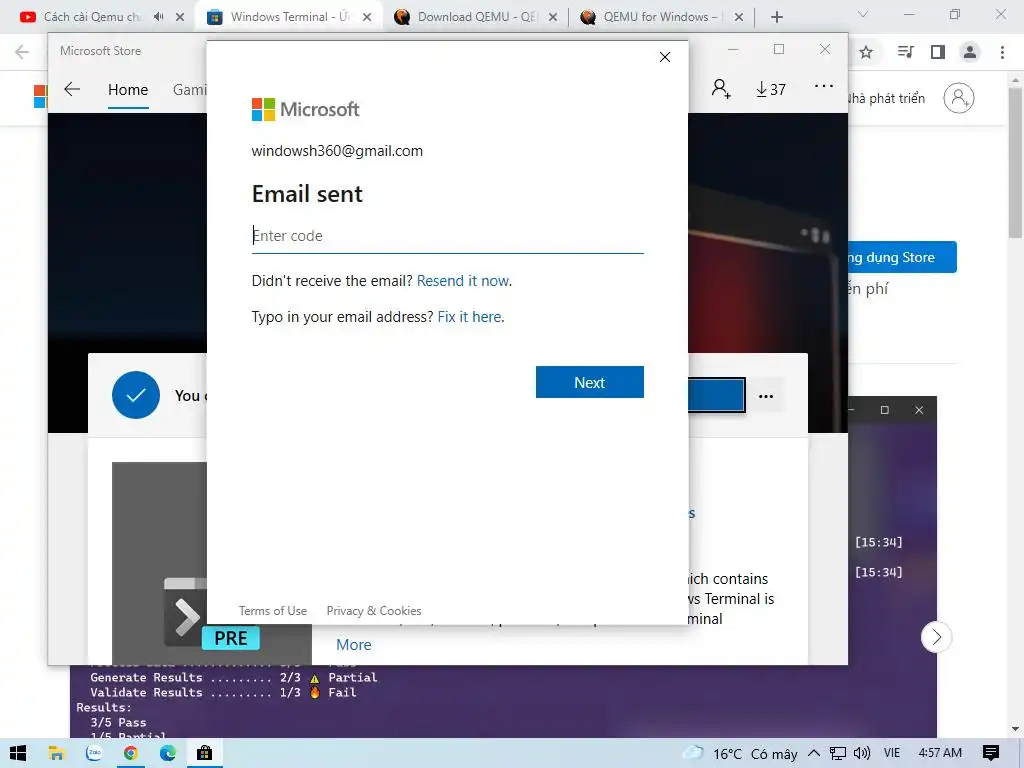The width and height of the screenshot is (1024, 768).
Task: Open app options ellipsis button
Action: 766,396
